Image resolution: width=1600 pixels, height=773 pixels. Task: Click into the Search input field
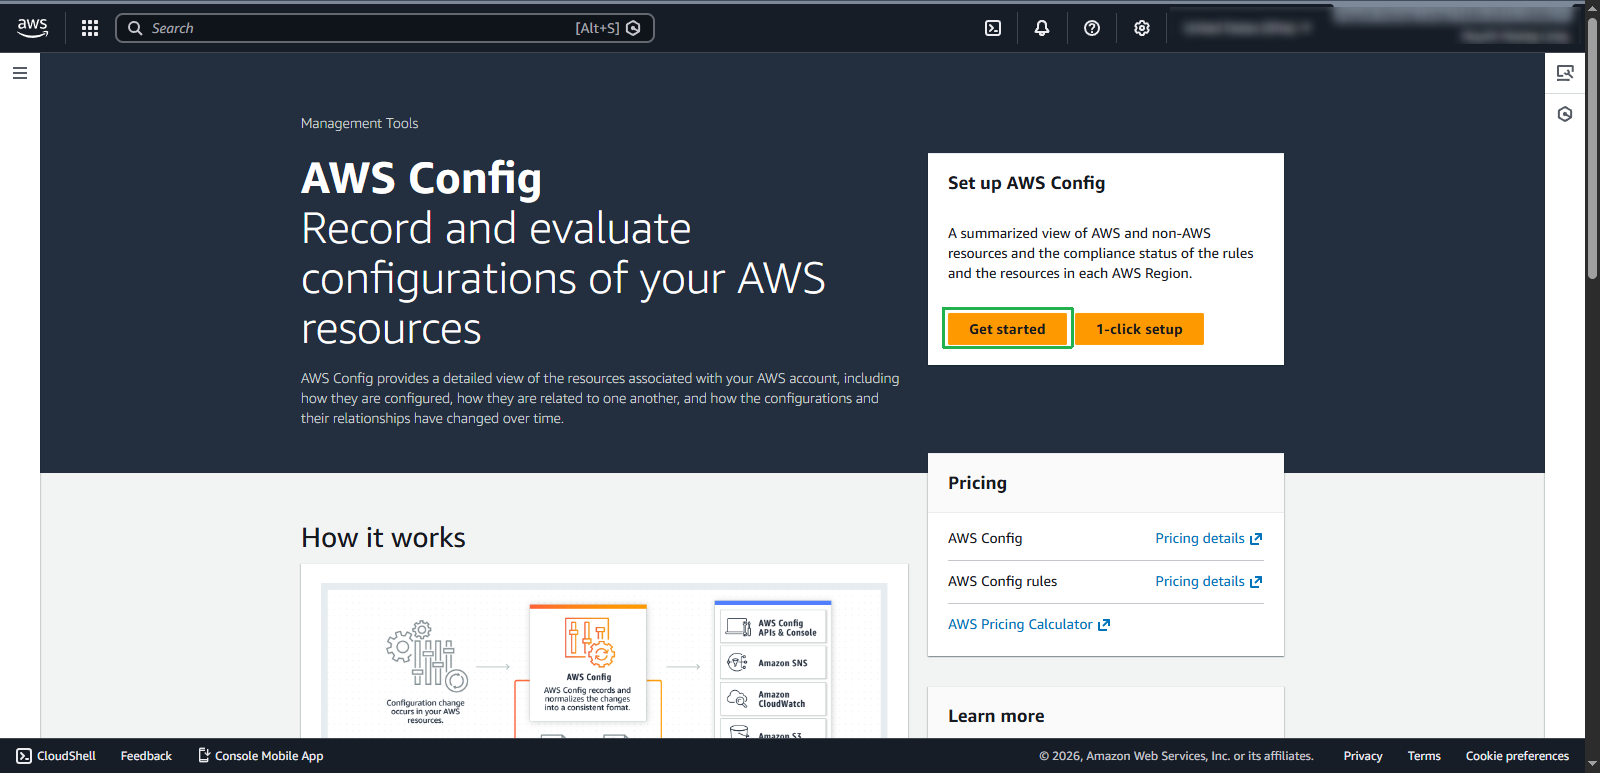[x=360, y=28]
